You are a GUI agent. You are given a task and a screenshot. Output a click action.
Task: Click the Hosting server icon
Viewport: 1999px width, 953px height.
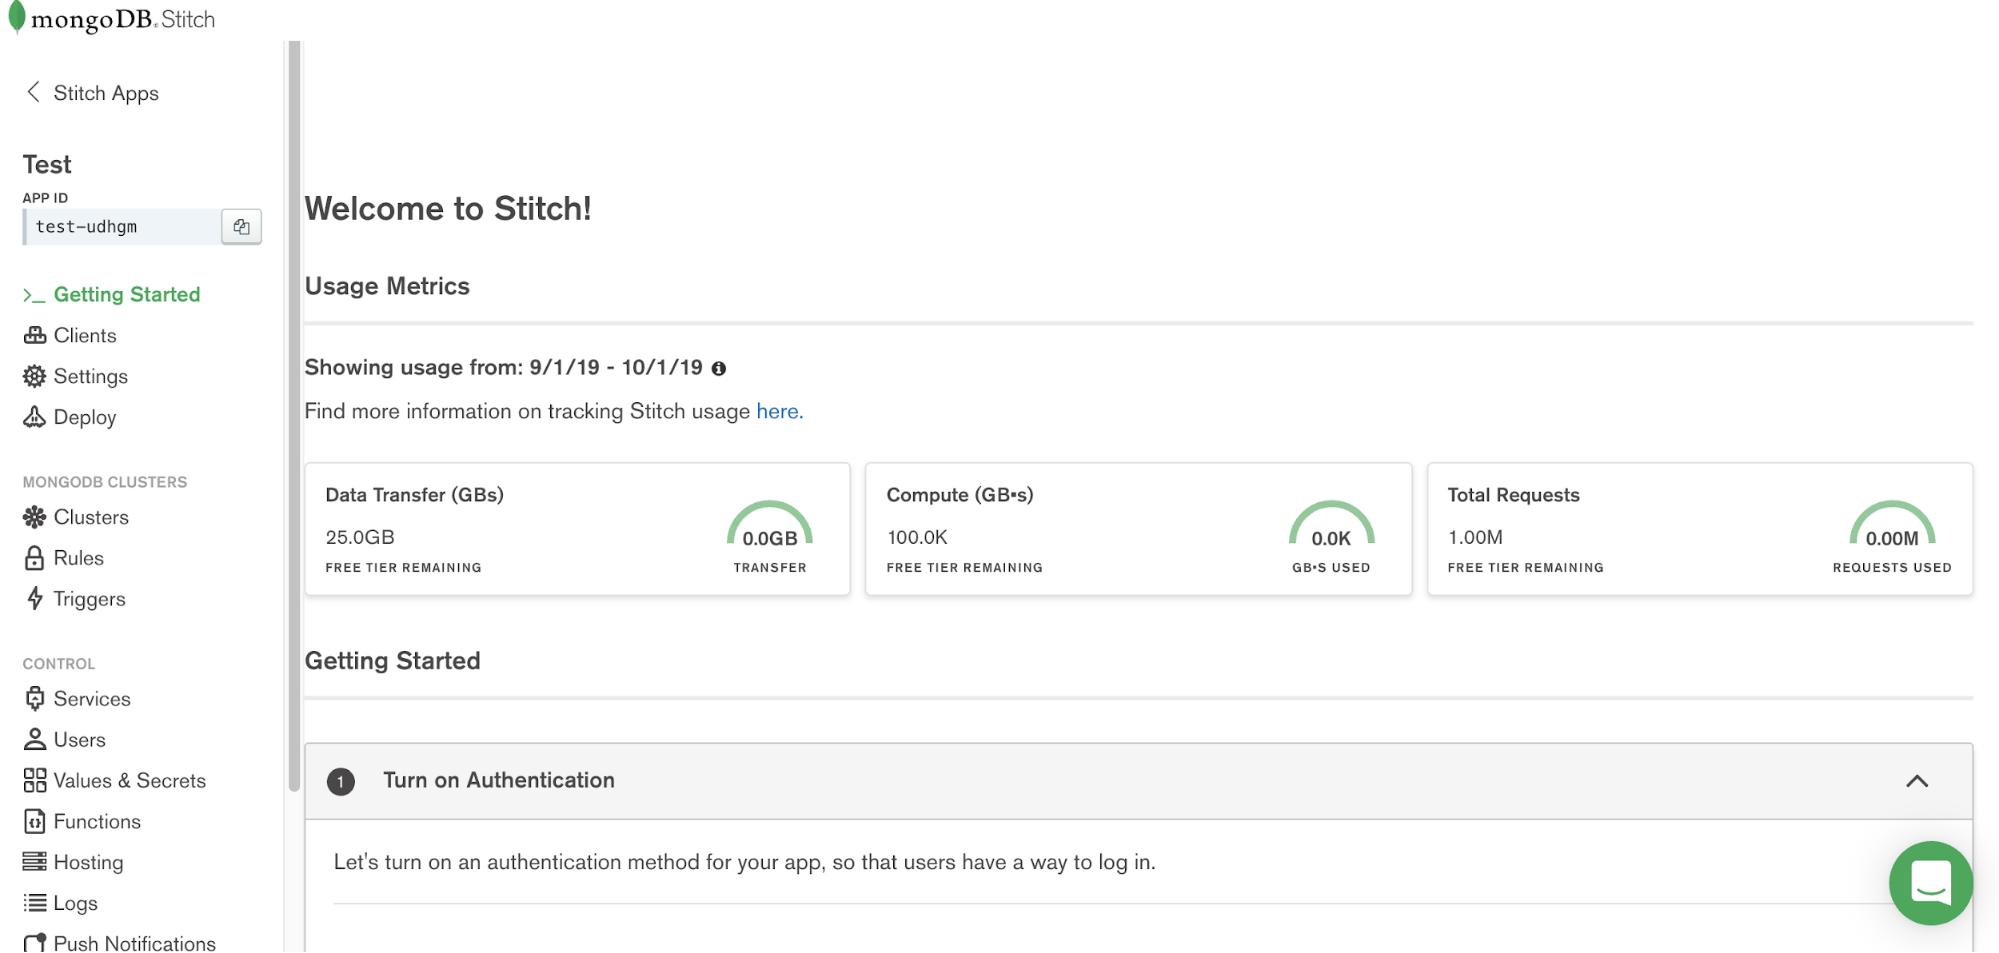(x=35, y=861)
